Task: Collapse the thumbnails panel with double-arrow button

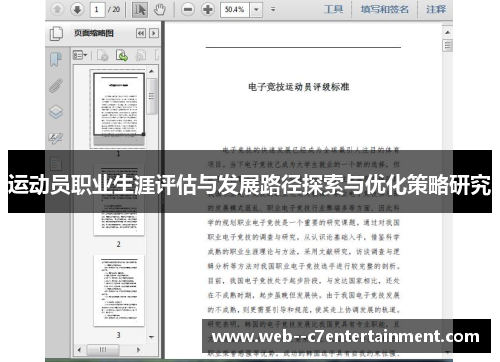Action: click(x=141, y=33)
